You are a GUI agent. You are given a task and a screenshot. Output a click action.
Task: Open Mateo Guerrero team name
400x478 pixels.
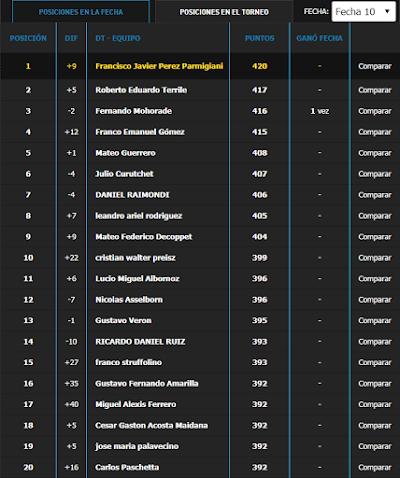pos(125,153)
